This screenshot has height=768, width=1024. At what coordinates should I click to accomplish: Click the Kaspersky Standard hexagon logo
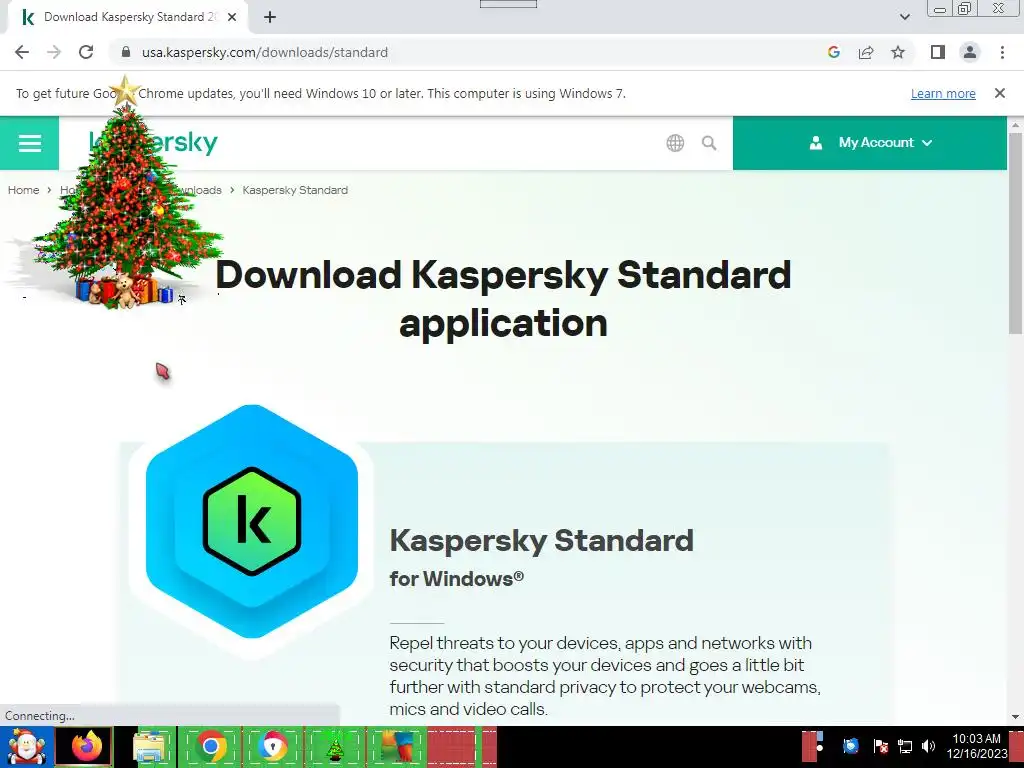(251, 521)
